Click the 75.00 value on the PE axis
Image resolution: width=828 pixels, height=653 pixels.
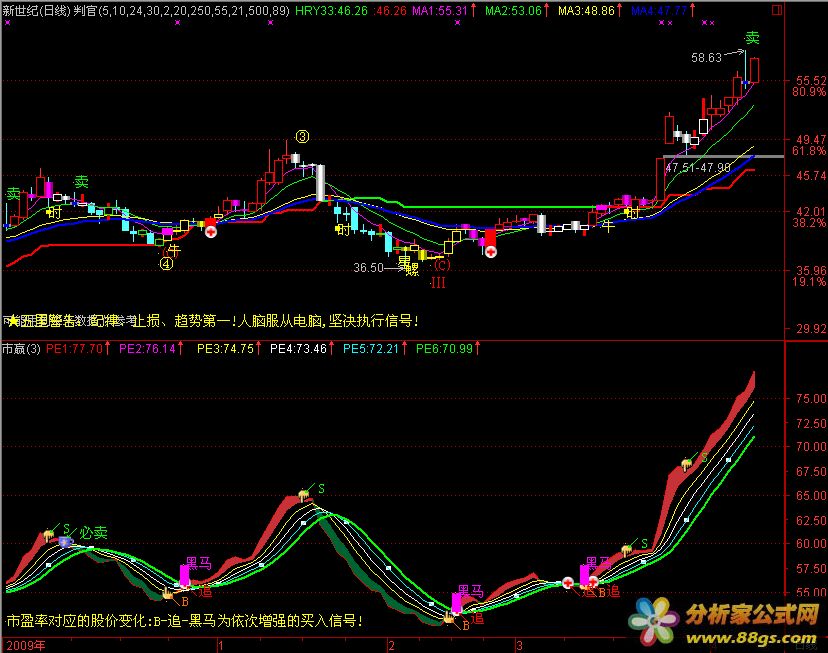(811, 399)
